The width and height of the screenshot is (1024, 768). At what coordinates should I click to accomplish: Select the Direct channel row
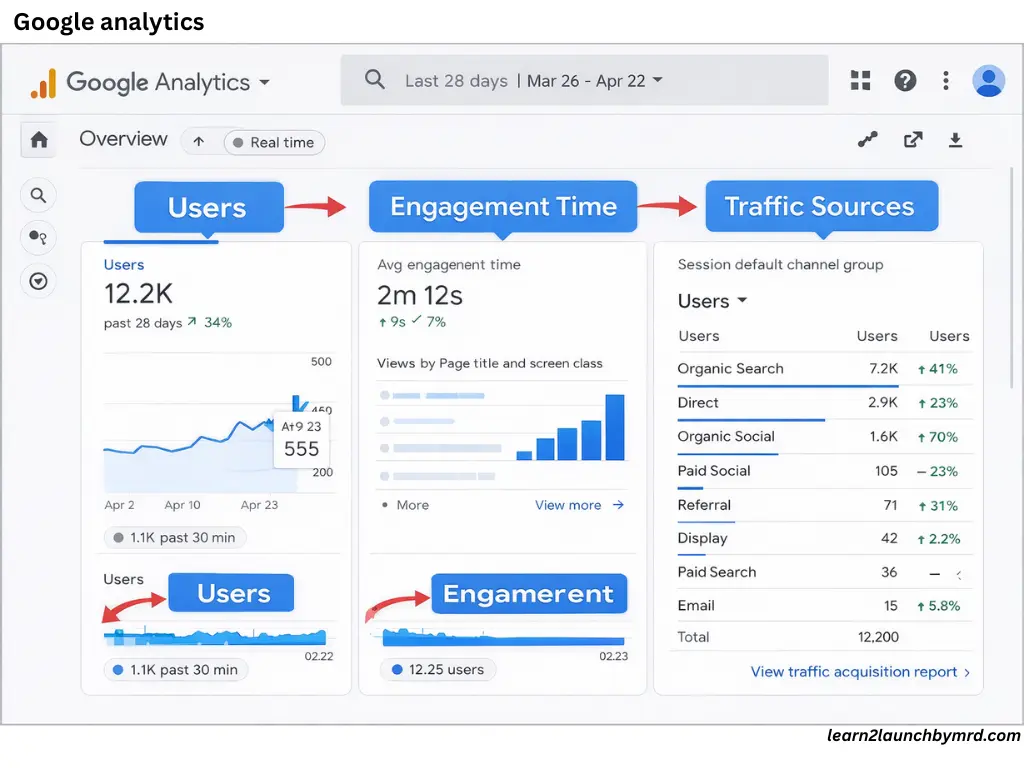pos(824,403)
